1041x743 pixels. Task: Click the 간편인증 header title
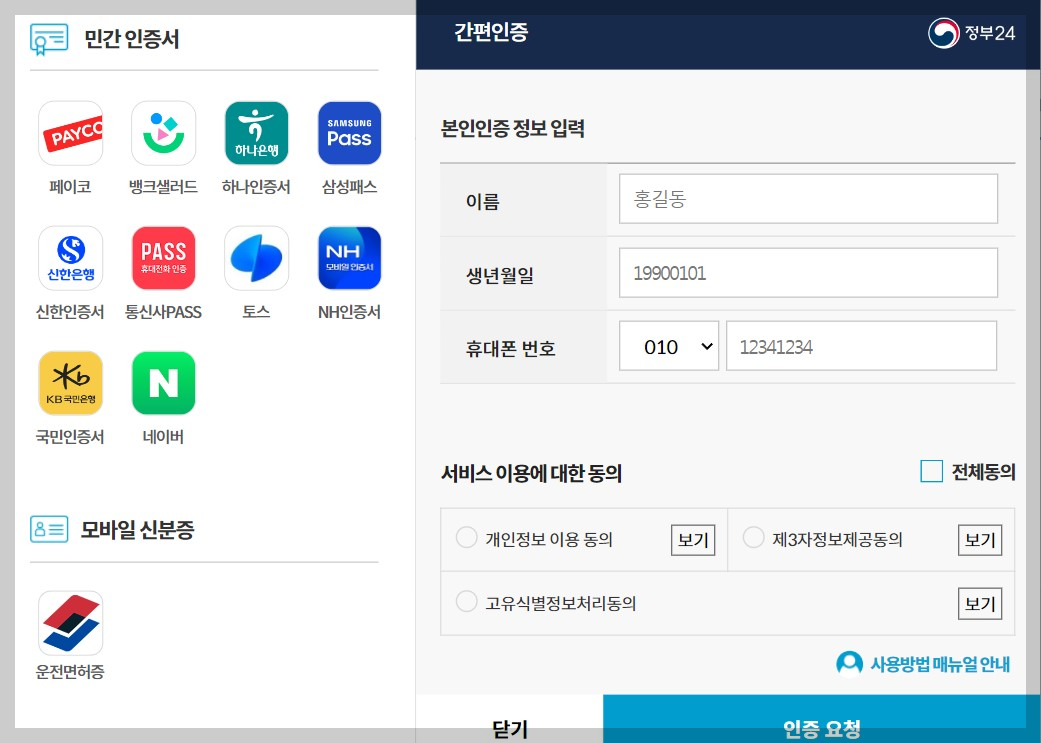491,33
